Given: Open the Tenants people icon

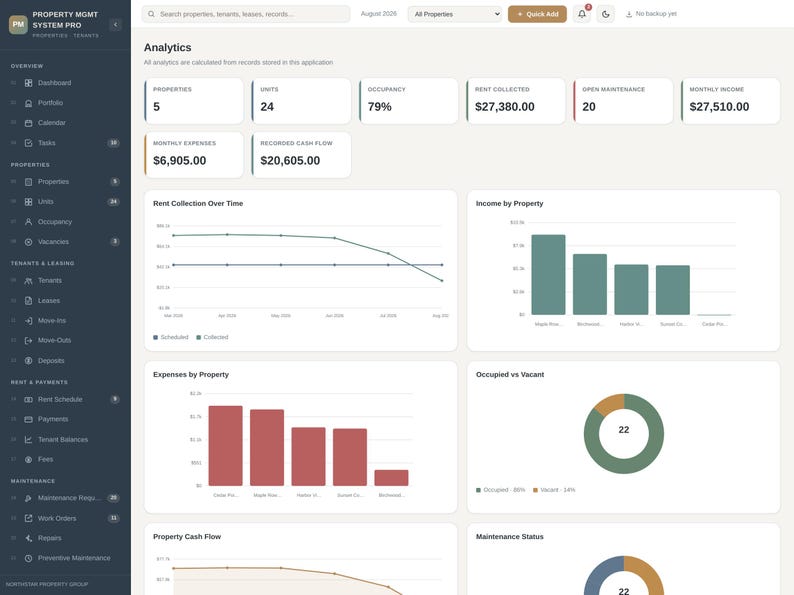Looking at the screenshot, I should pyautogui.click(x=28, y=281).
